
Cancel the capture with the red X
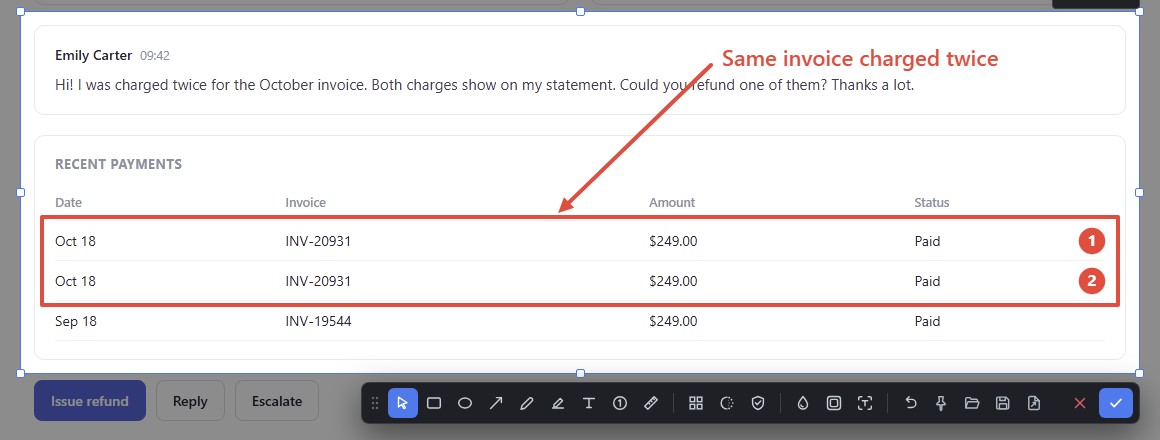[1079, 403]
